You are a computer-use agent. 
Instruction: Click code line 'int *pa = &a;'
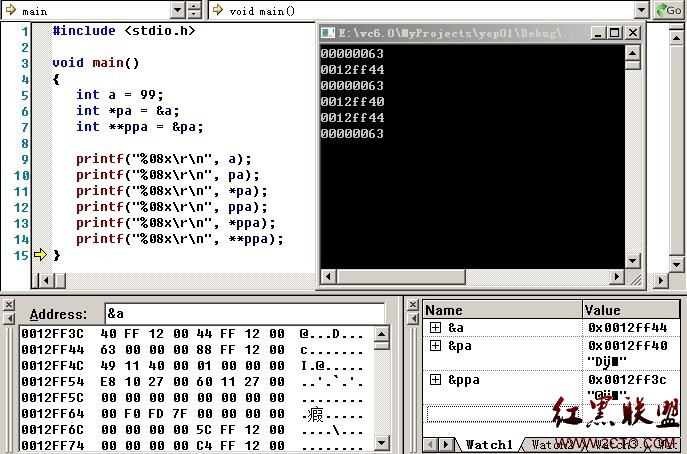(127, 111)
